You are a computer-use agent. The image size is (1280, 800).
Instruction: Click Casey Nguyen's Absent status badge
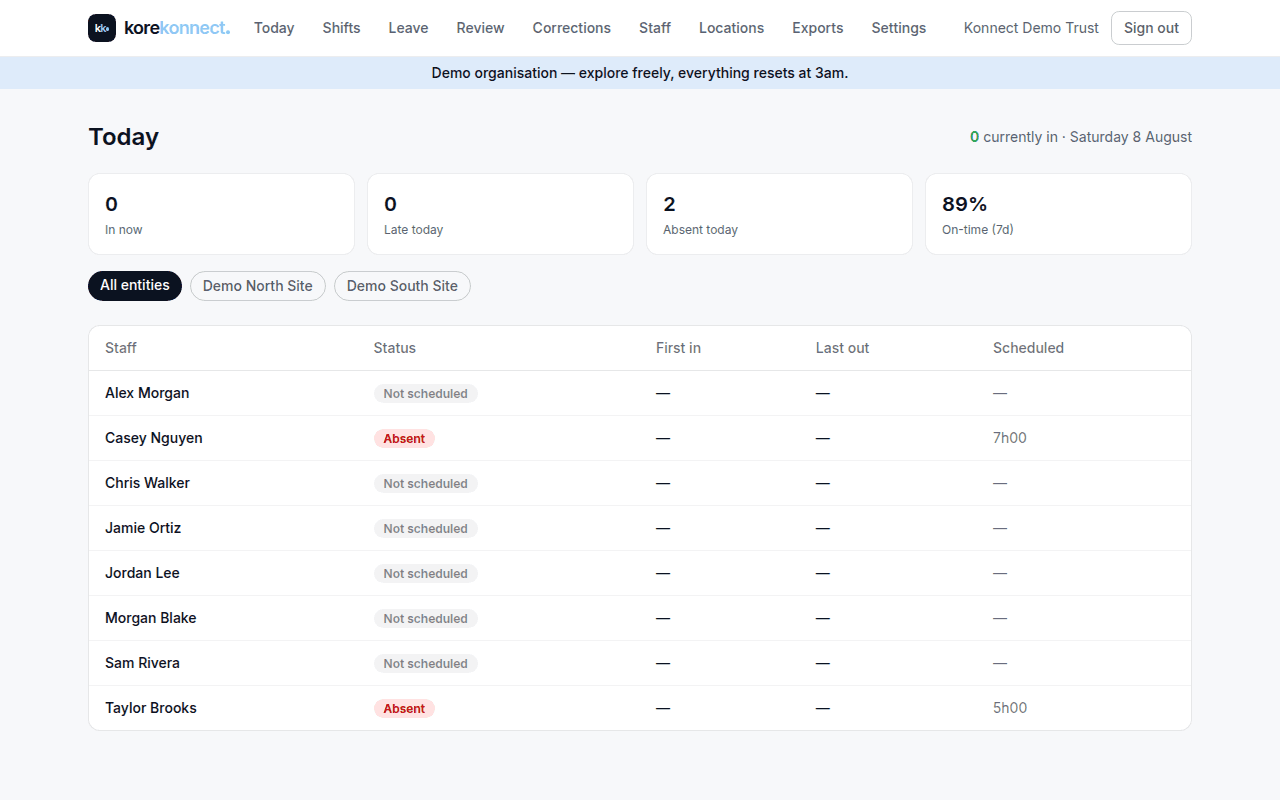[x=404, y=438]
